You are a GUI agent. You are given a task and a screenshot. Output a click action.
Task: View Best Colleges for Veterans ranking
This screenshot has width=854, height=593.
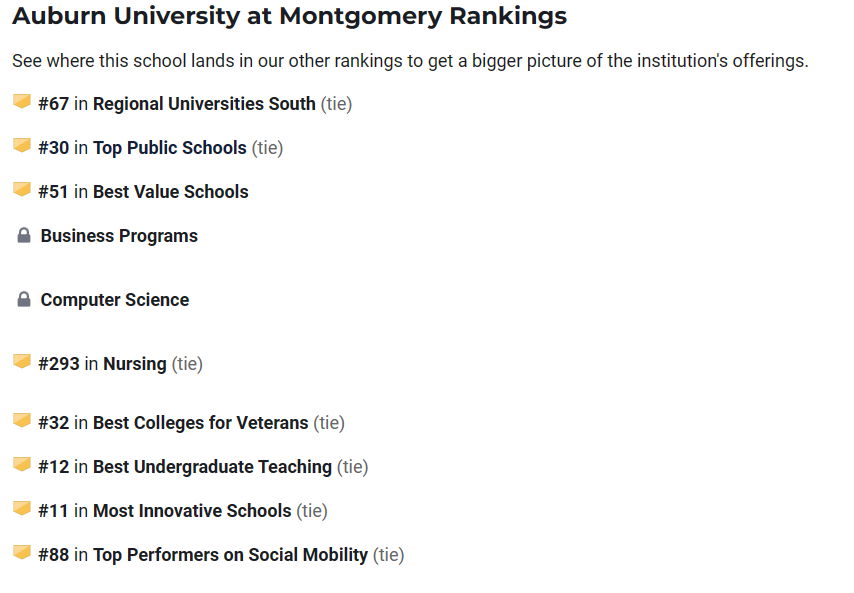[x=200, y=423]
